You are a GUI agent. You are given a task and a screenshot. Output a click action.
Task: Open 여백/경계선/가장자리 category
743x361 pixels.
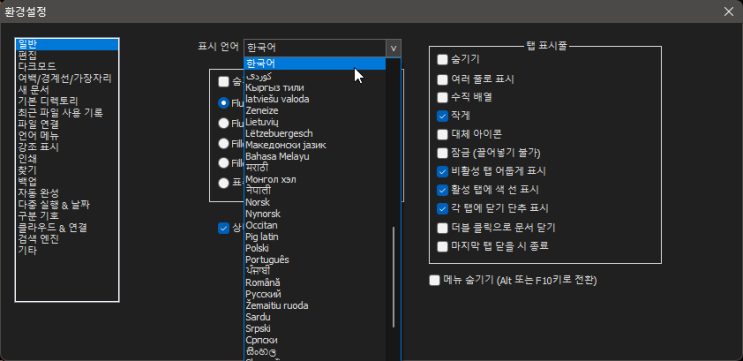[x=67, y=78]
